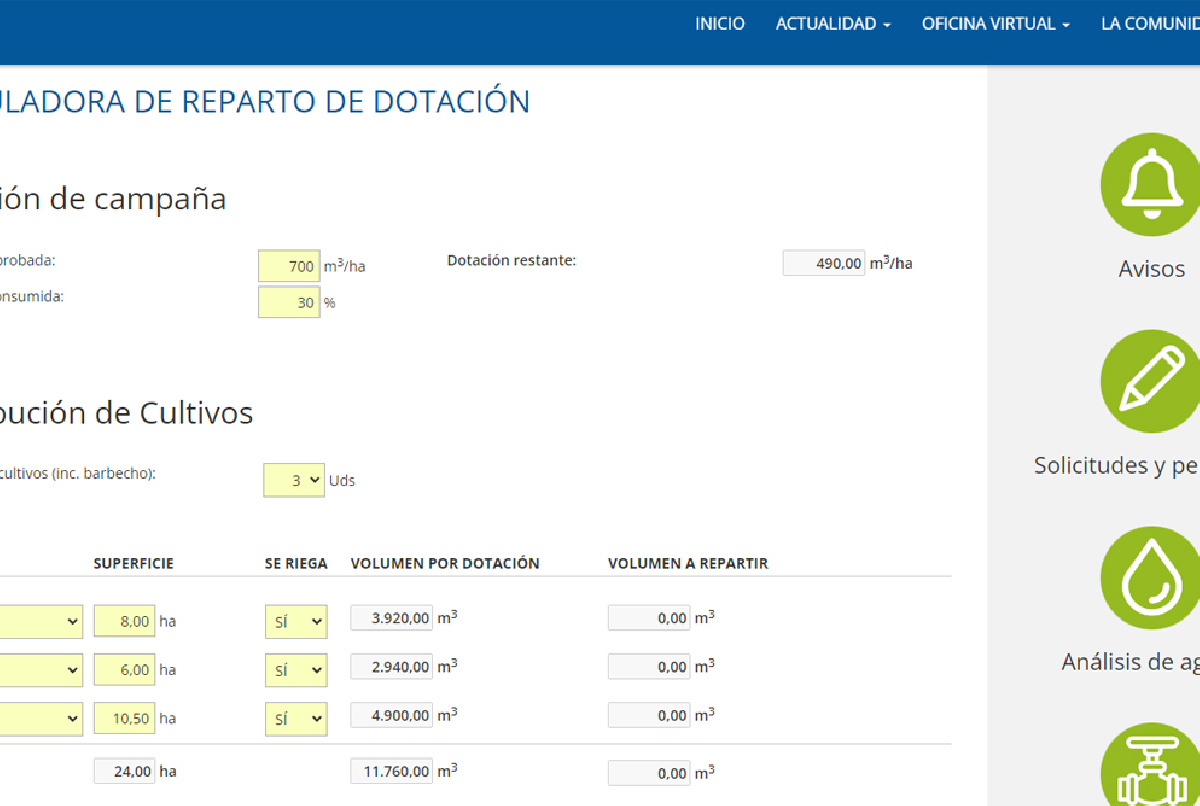The height and width of the screenshot is (806, 1200).
Task: Open the first crop selection dropdown
Action: click(40, 621)
